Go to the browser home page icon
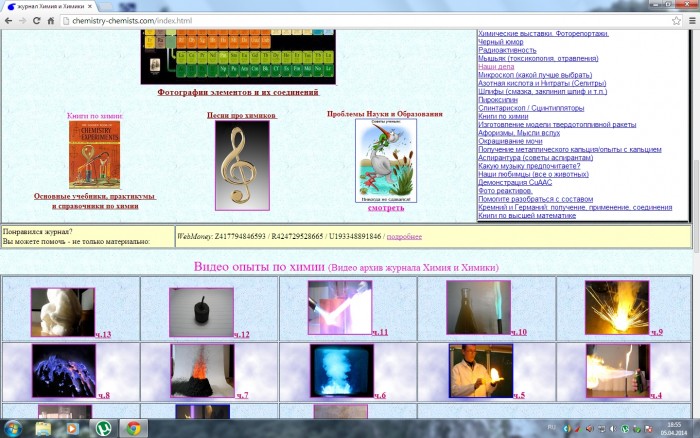This screenshot has width=700, height=438. click(51, 20)
